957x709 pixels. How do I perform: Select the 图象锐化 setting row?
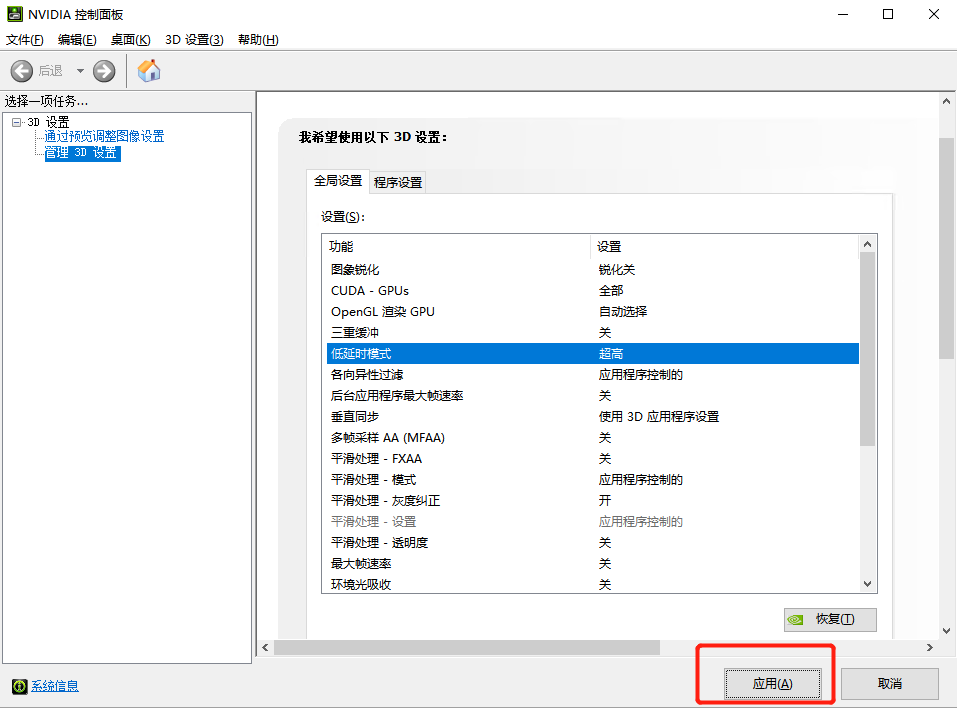(x=593, y=270)
